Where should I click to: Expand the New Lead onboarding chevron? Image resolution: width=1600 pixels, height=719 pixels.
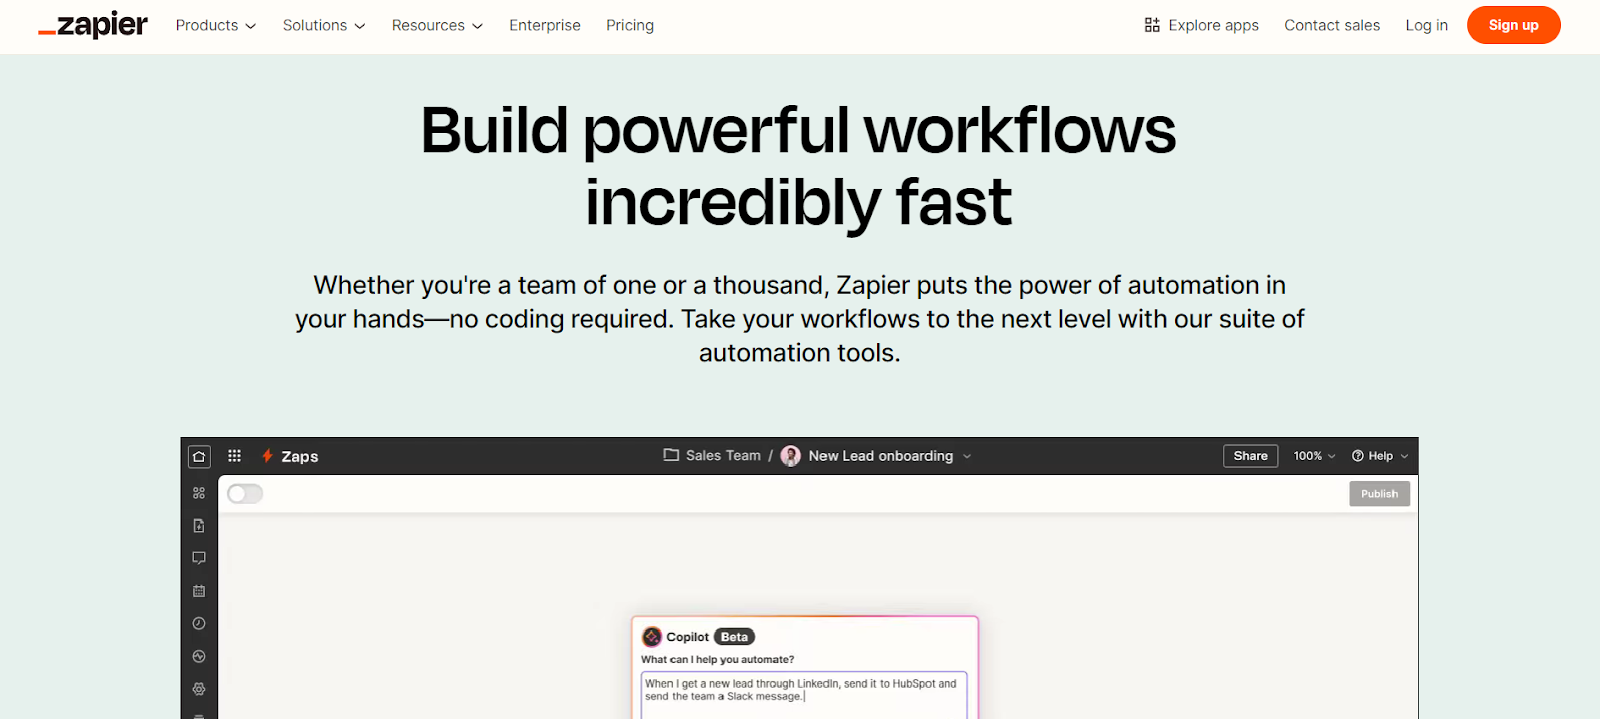tap(967, 456)
